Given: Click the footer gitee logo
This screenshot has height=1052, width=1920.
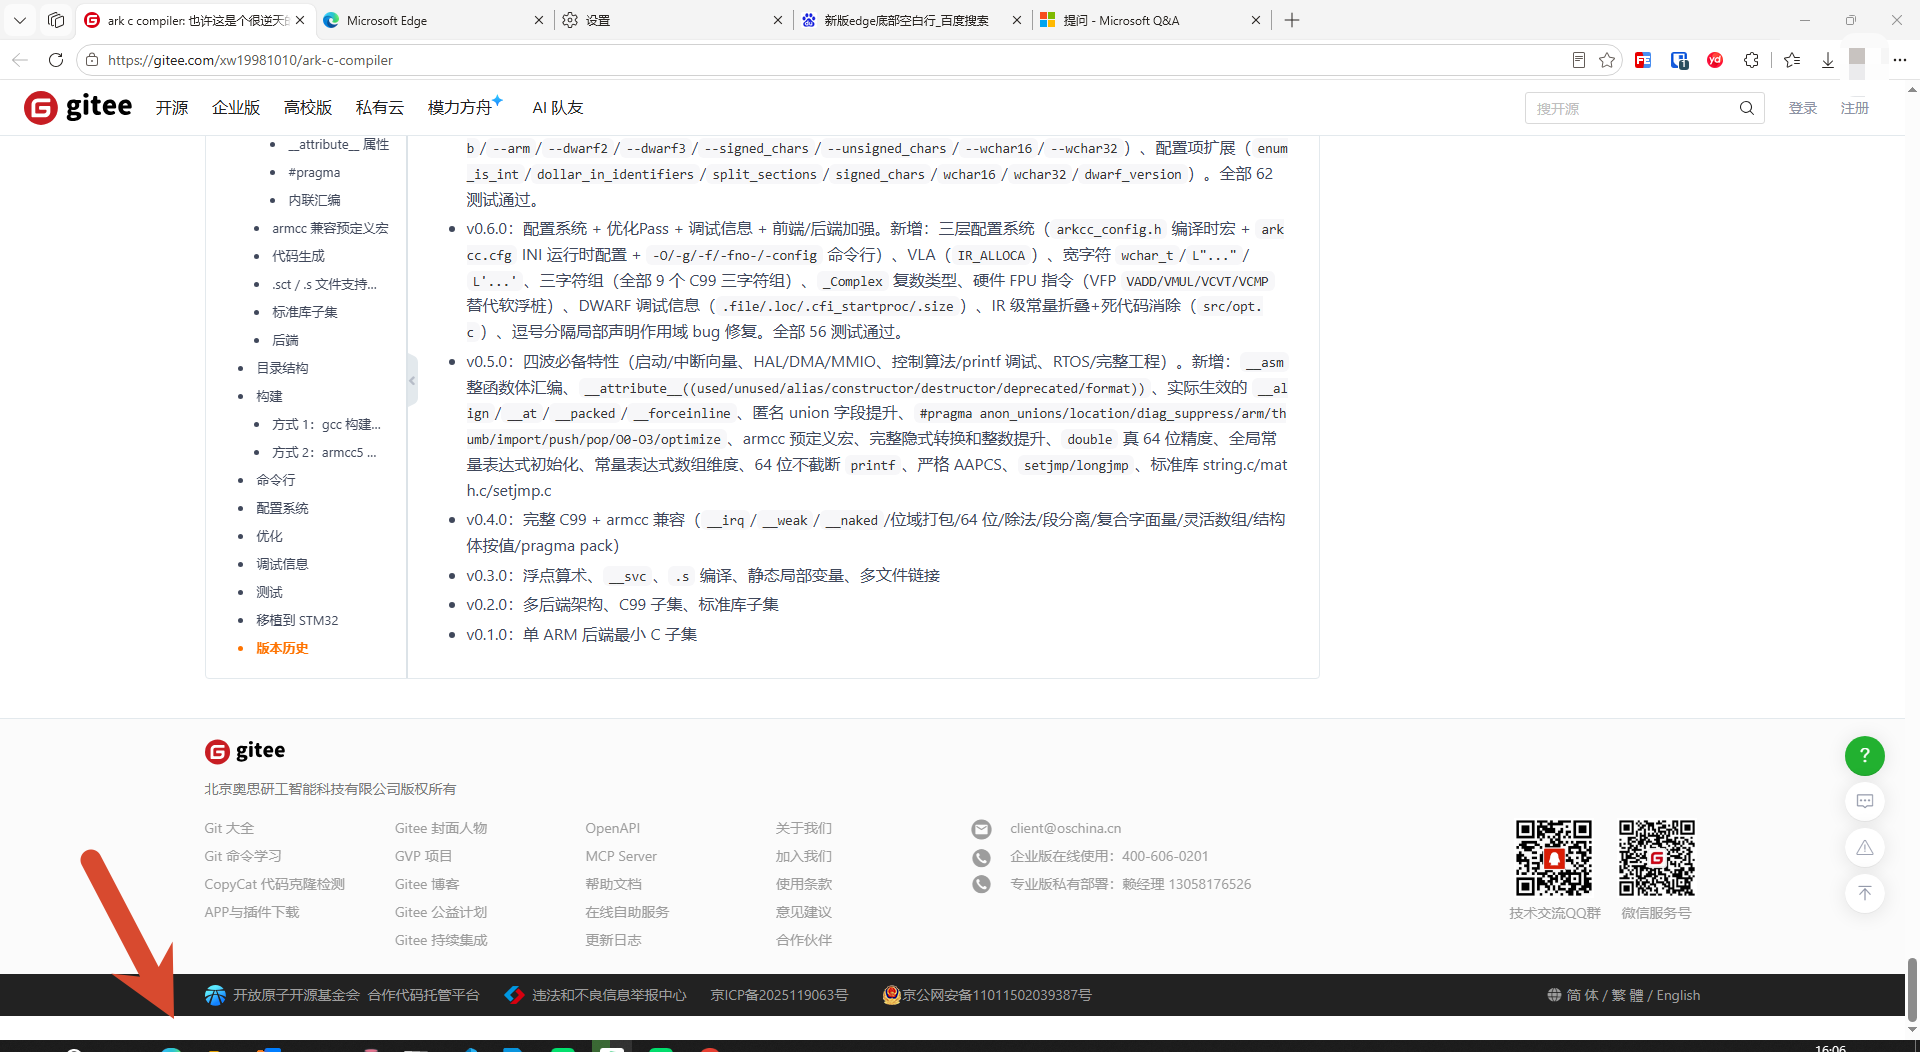Looking at the screenshot, I should point(245,751).
